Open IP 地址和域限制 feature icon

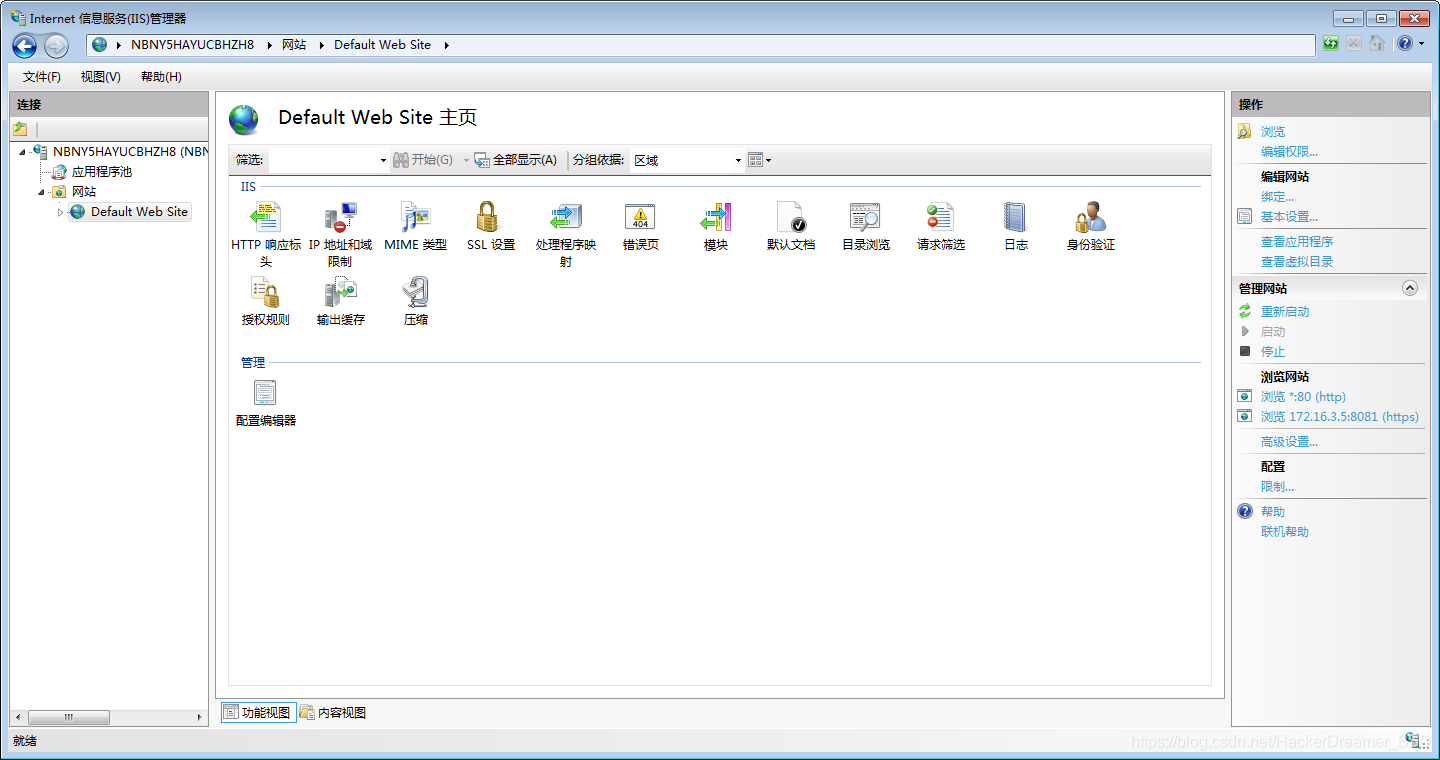pos(340,218)
